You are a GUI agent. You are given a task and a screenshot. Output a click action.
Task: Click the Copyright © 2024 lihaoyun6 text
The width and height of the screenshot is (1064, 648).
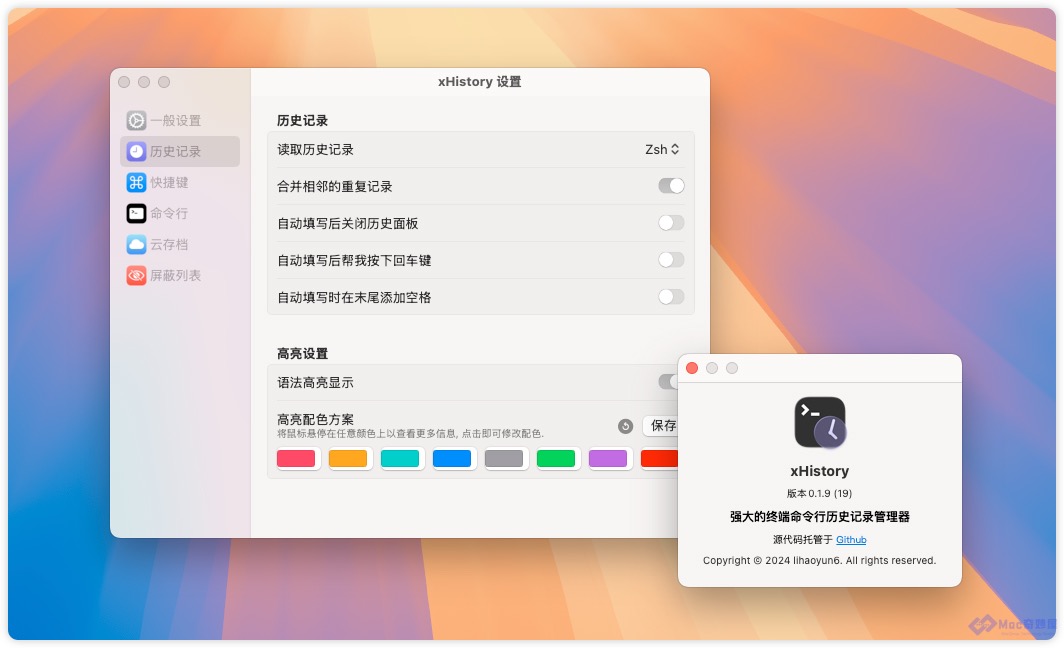[x=820, y=560]
